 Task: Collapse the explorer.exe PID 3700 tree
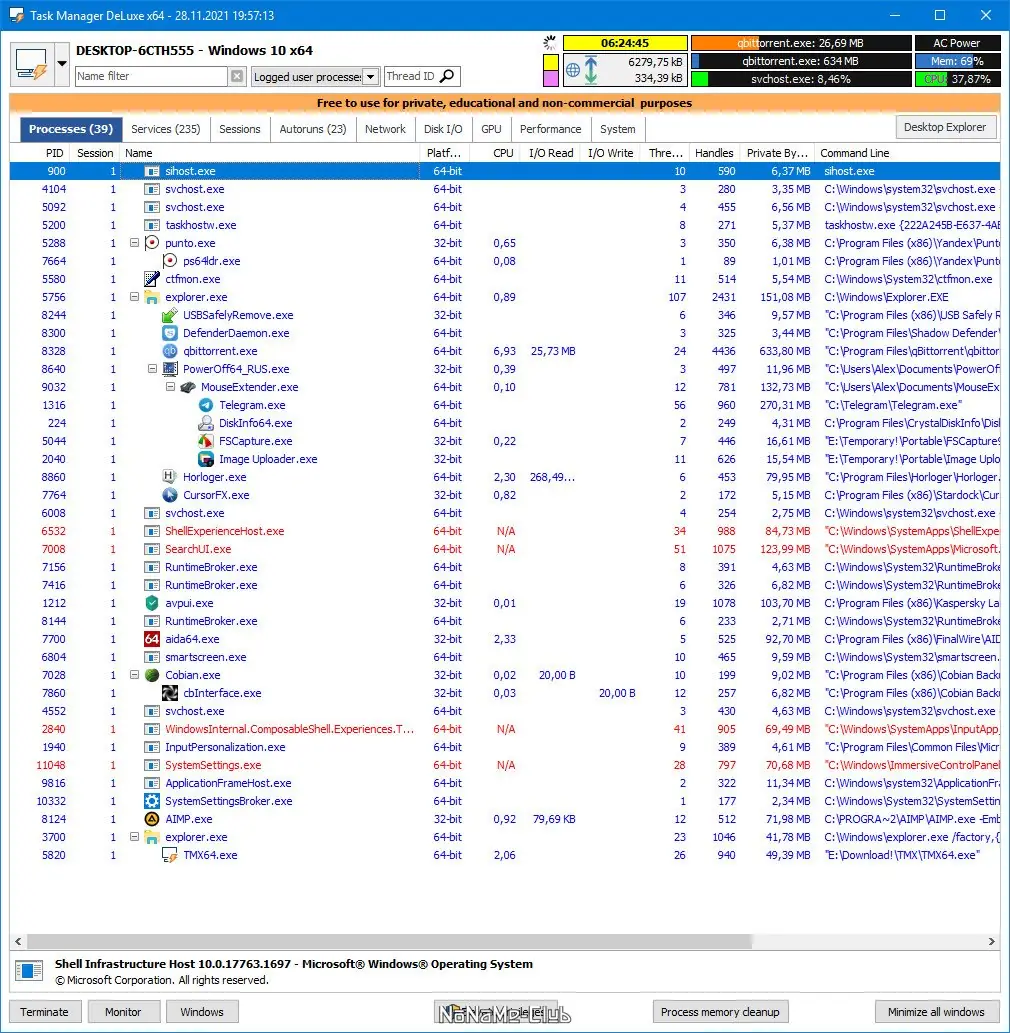[134, 837]
